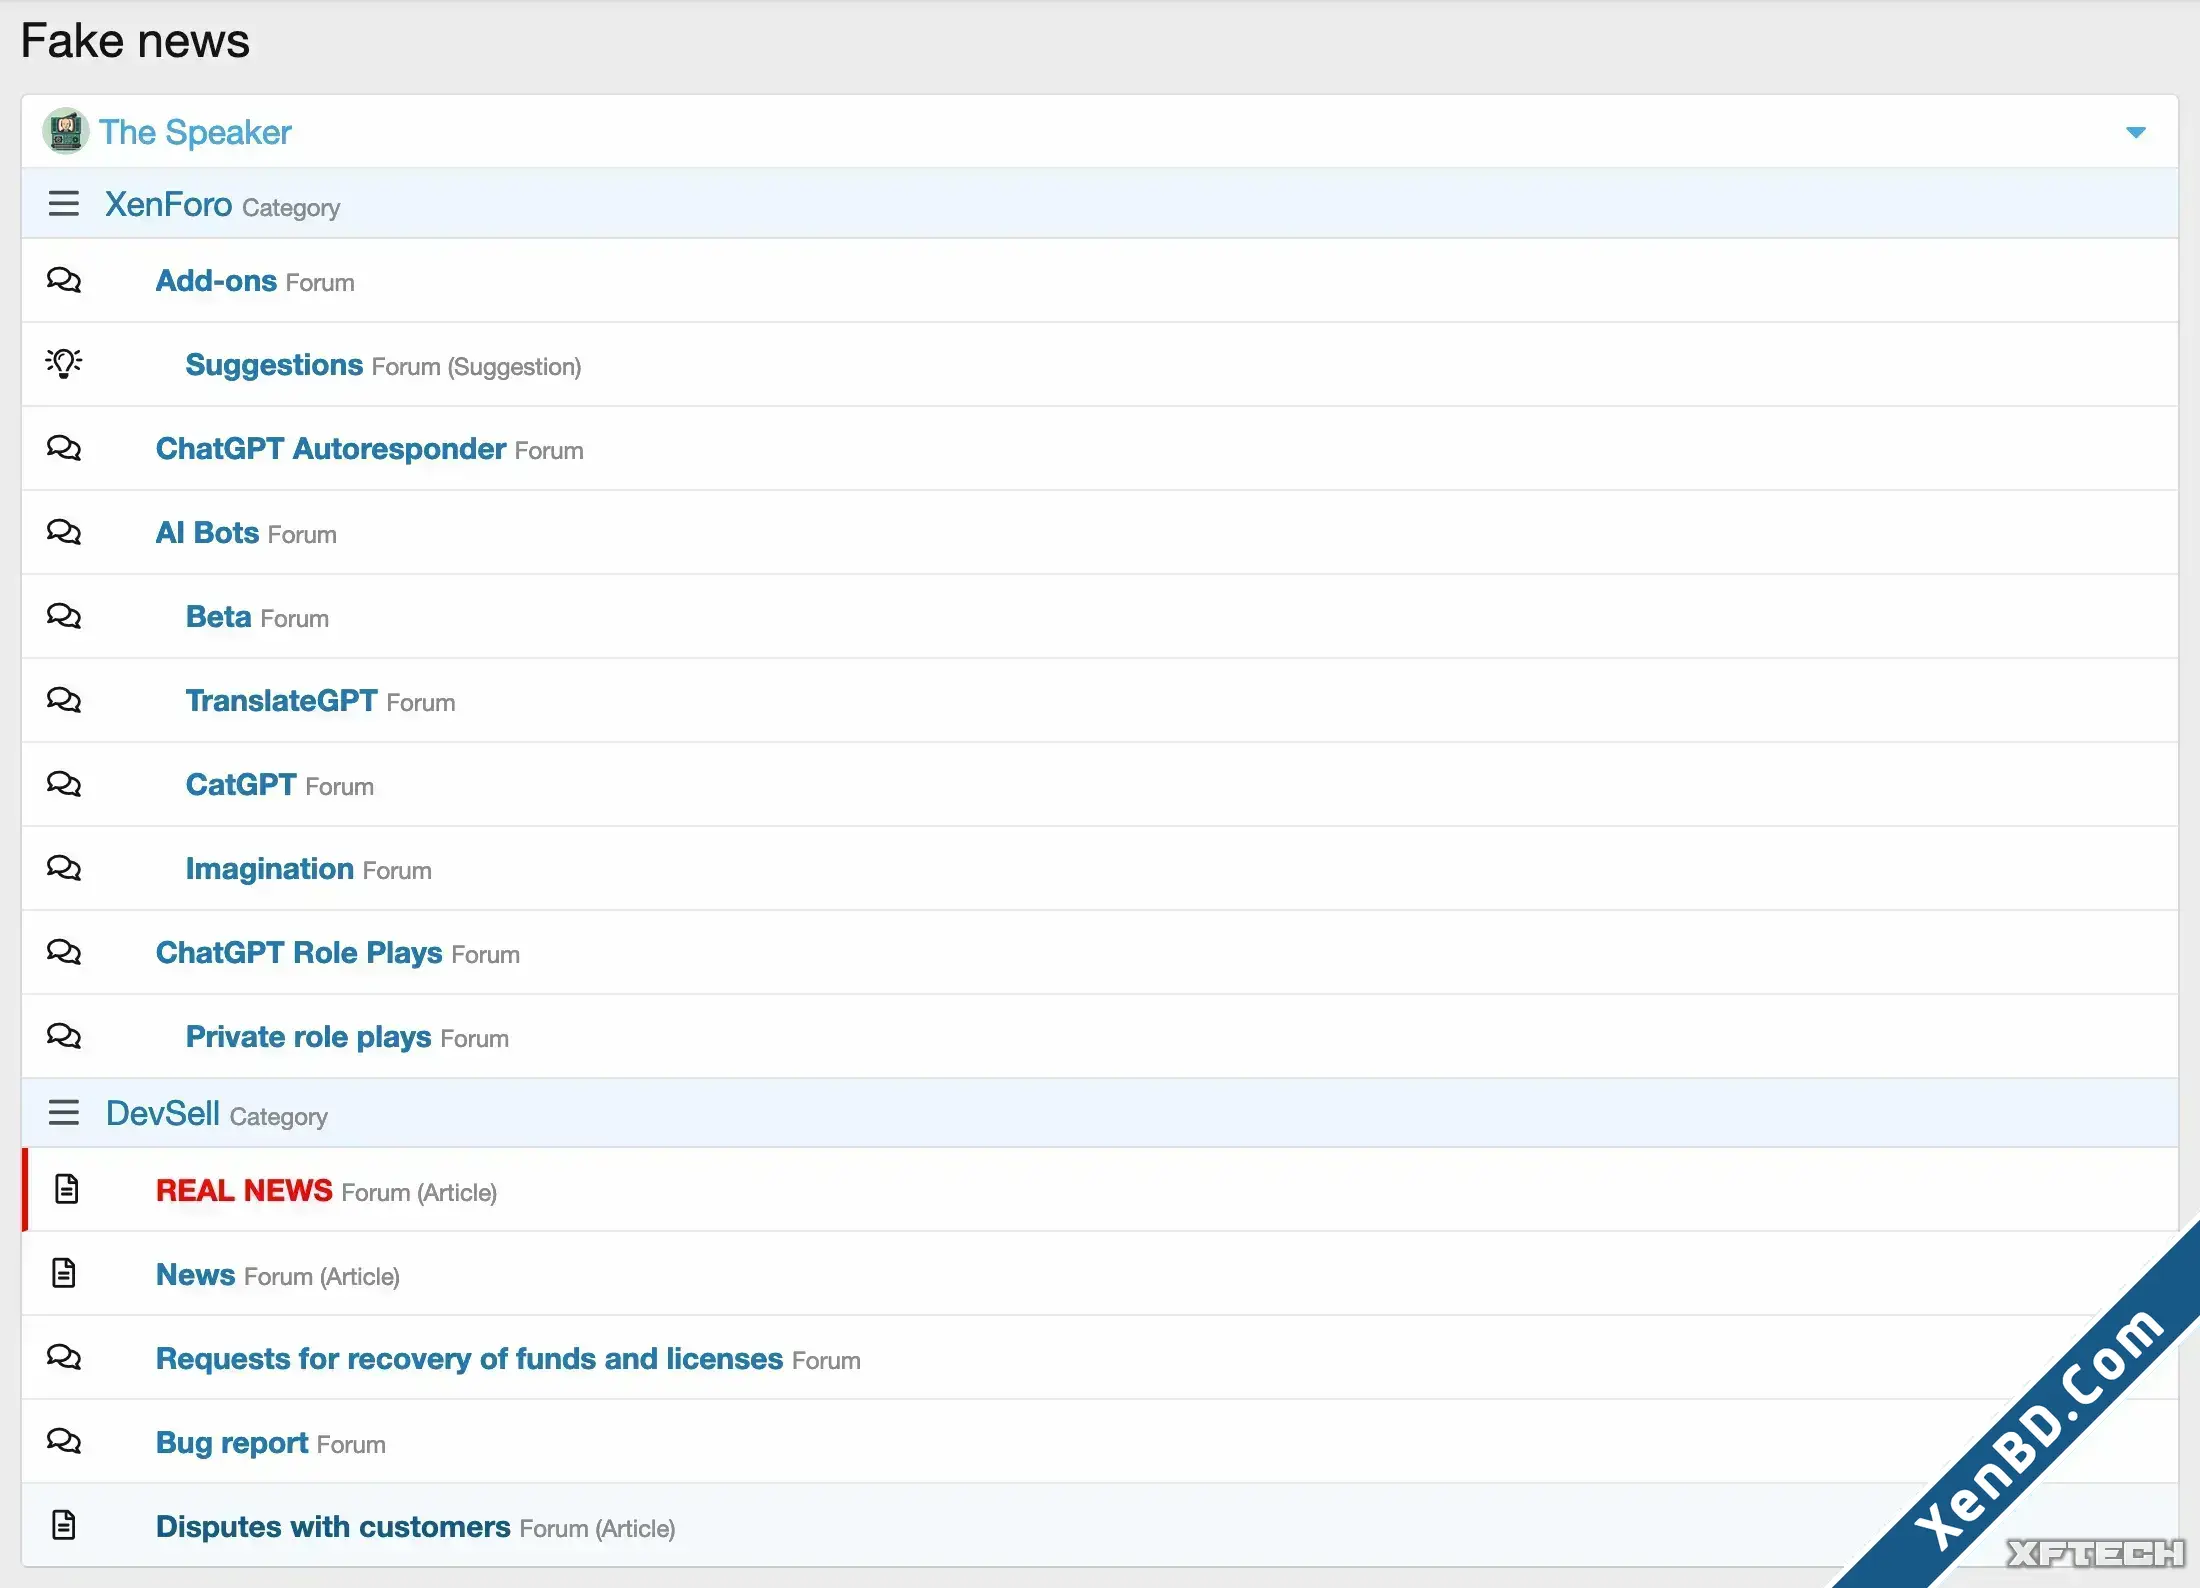Select the Beta forum row
Image resolution: width=2200 pixels, height=1588 pixels.
pos(1100,617)
